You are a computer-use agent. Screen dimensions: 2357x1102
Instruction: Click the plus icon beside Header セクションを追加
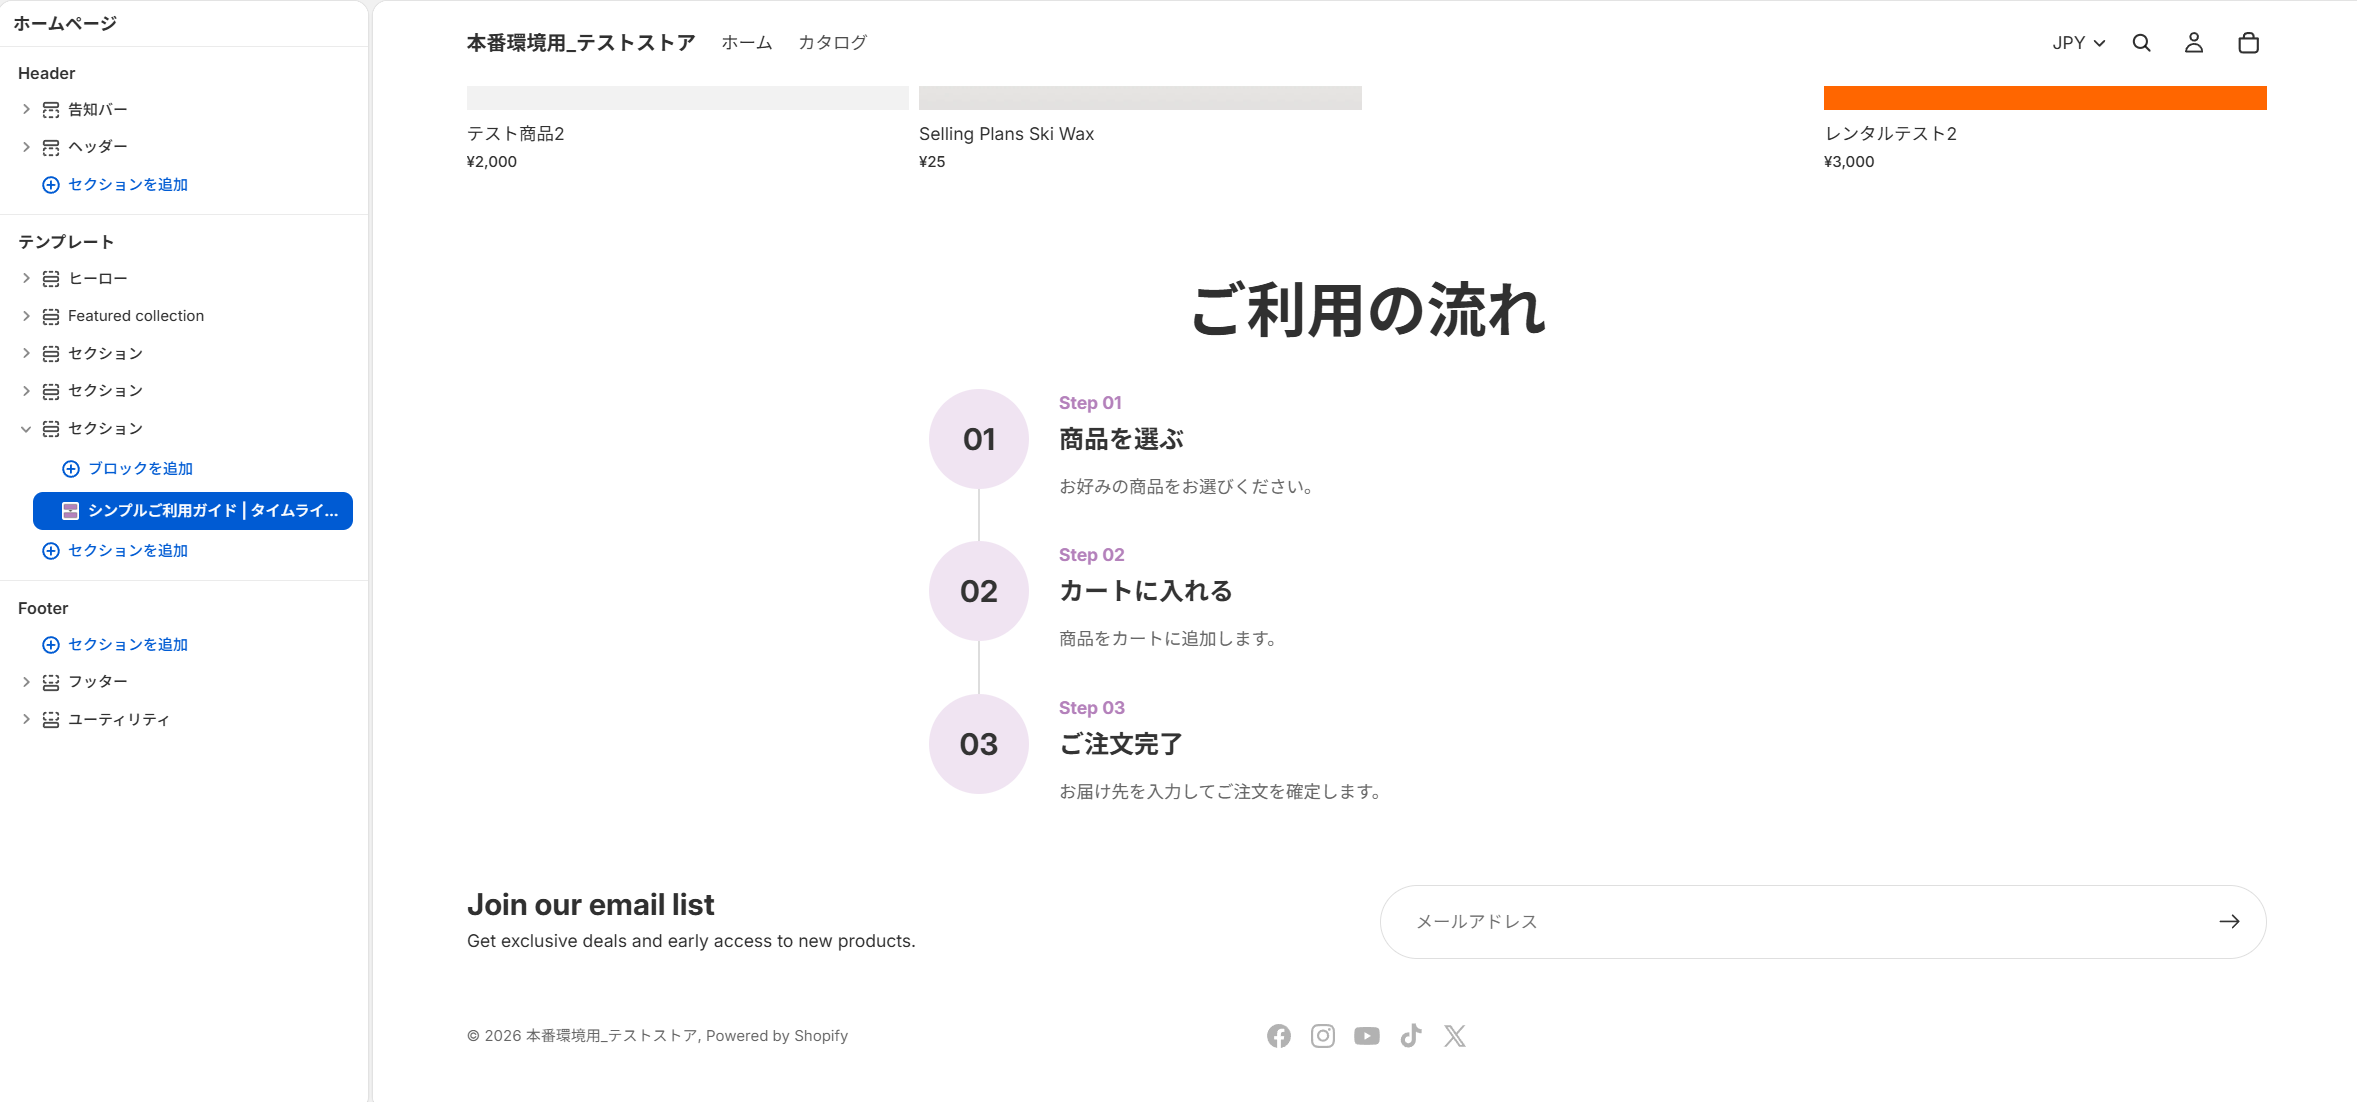pyautogui.click(x=50, y=184)
